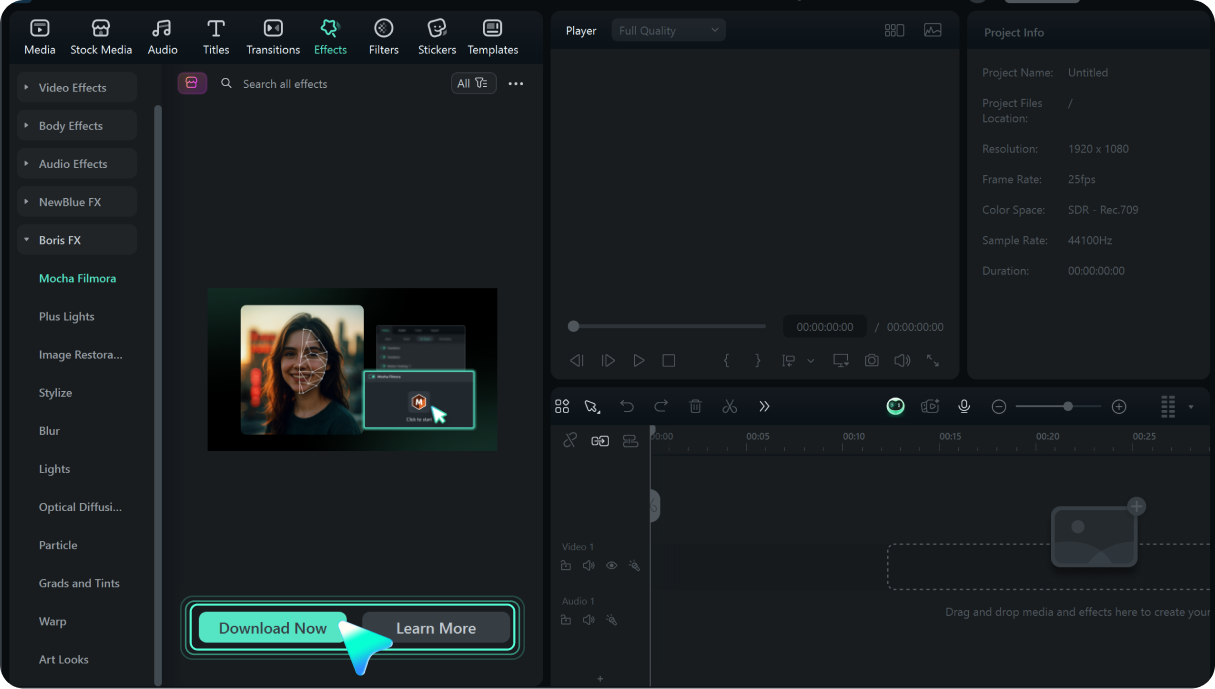Image resolution: width=1215 pixels, height=689 pixels.
Task: Record a voiceover with the Microphone icon
Action: pyautogui.click(x=963, y=406)
